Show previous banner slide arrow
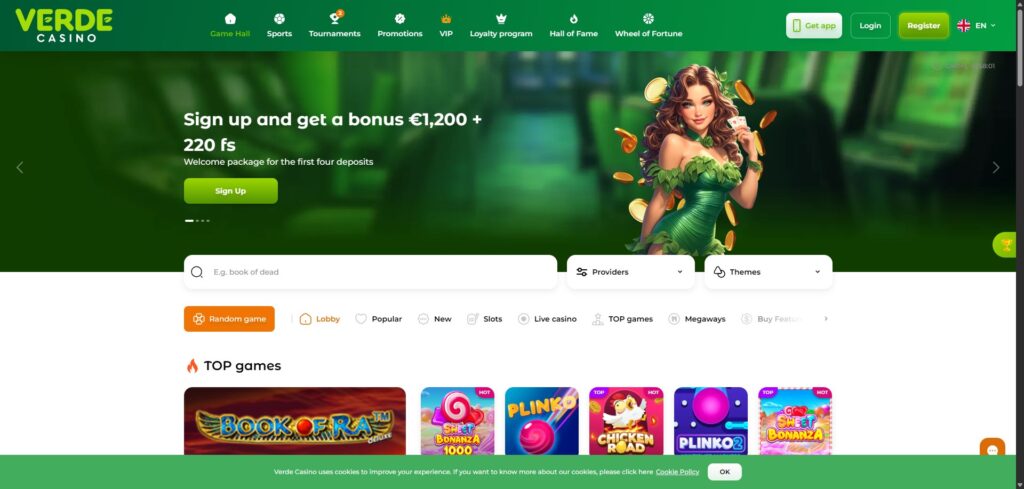The width and height of the screenshot is (1024, 489). tap(20, 168)
